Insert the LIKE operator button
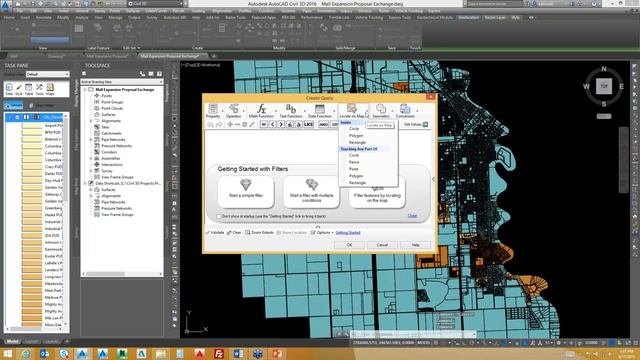Screen dimensions: 640x360 [x=308, y=124]
